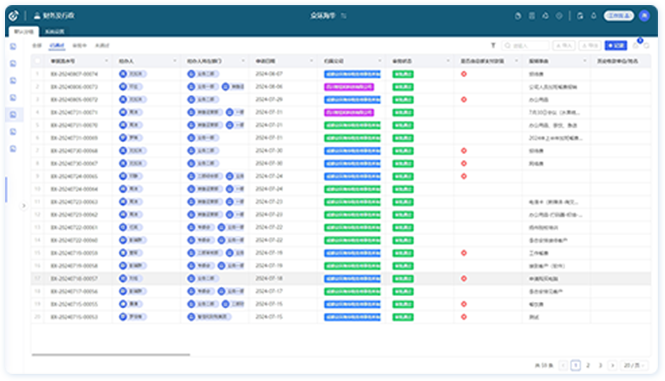
Task: Open record EX-20240722-00061
Action: [74, 227]
